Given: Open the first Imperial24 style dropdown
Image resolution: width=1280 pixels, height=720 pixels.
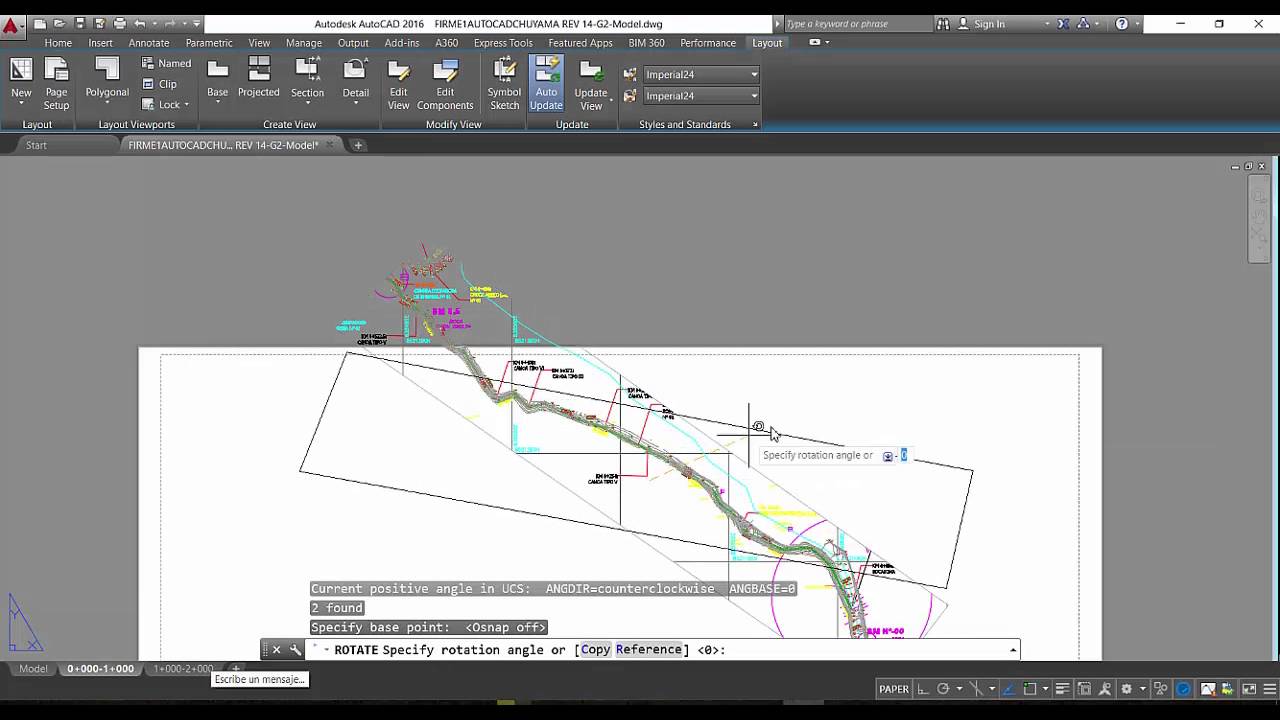Looking at the screenshot, I should (701, 74).
